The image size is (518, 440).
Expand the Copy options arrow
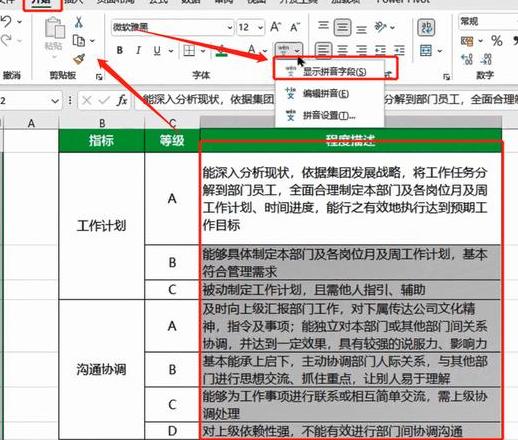point(92,41)
